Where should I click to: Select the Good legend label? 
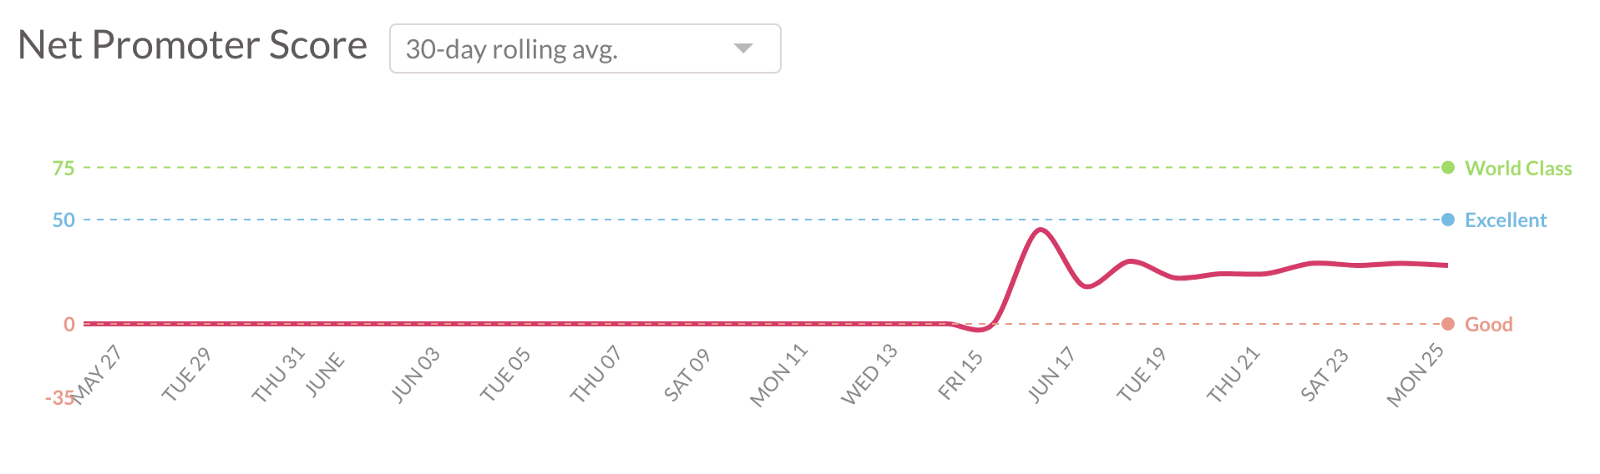pyautogui.click(x=1488, y=324)
